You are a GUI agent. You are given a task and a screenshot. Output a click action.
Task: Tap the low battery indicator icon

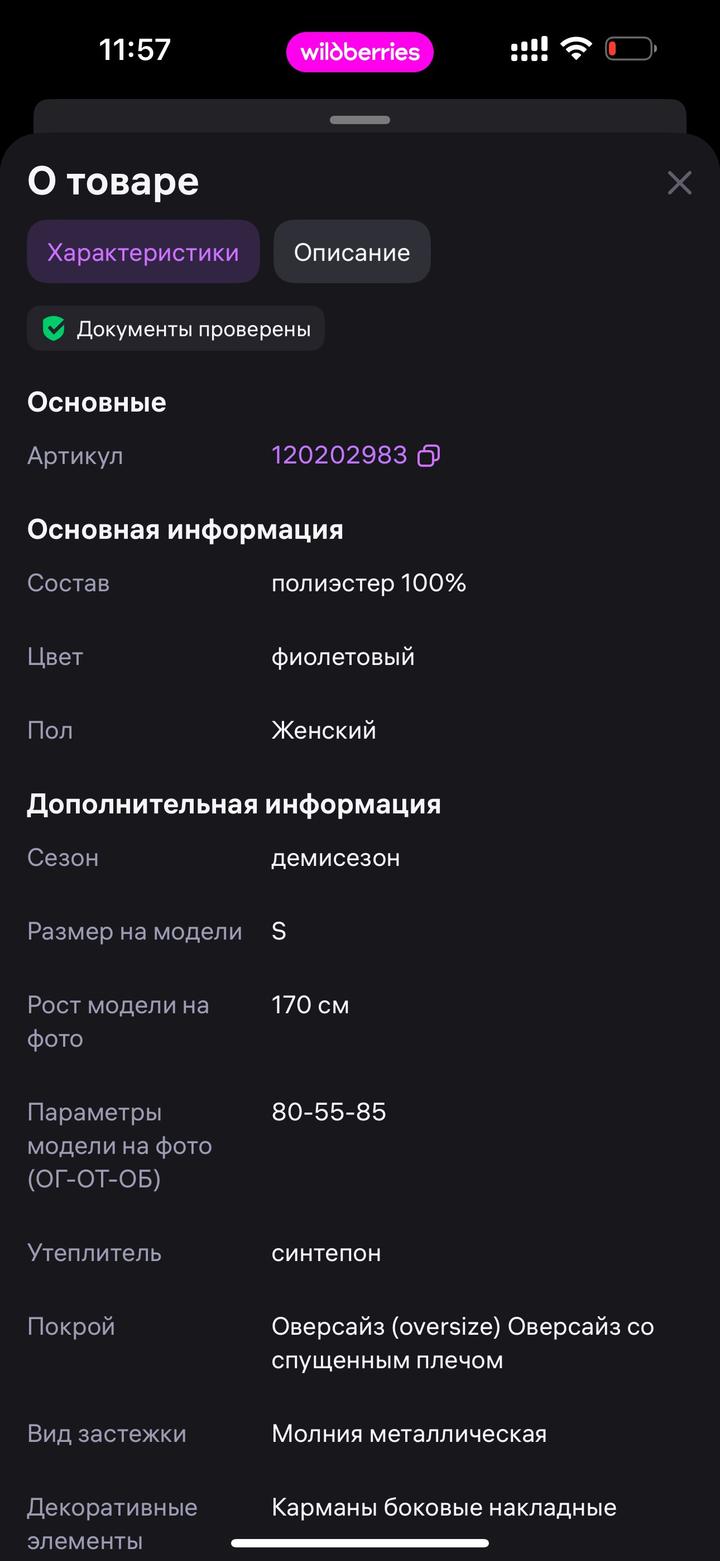628,48
